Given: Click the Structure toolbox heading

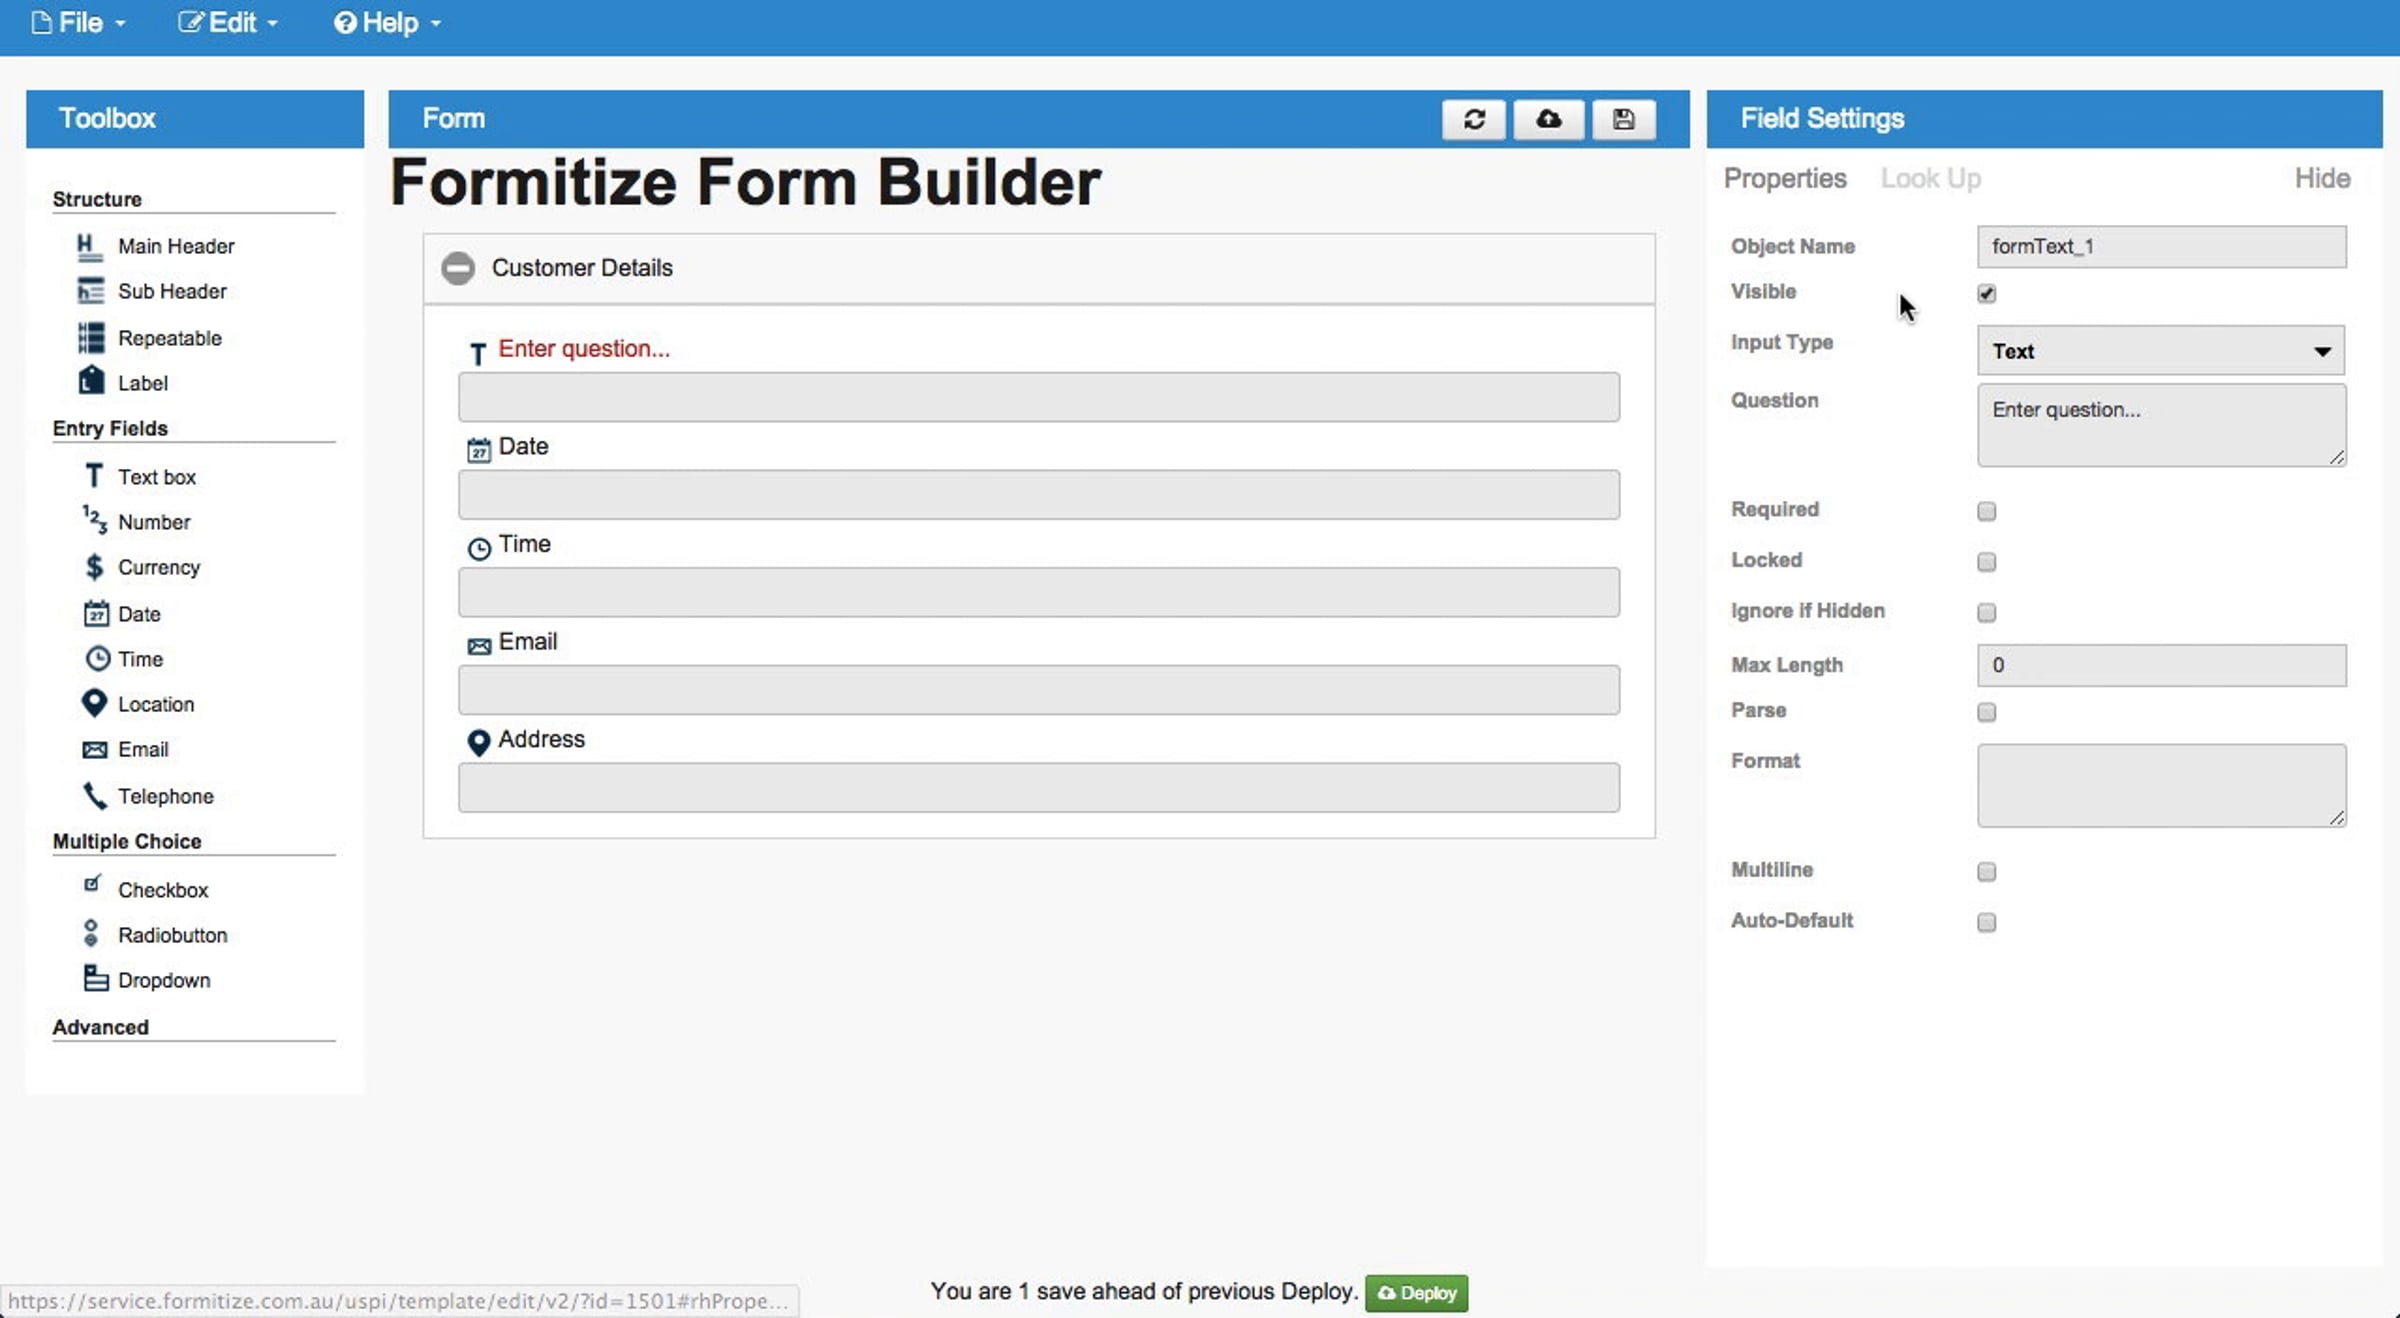Looking at the screenshot, I should click(x=97, y=199).
